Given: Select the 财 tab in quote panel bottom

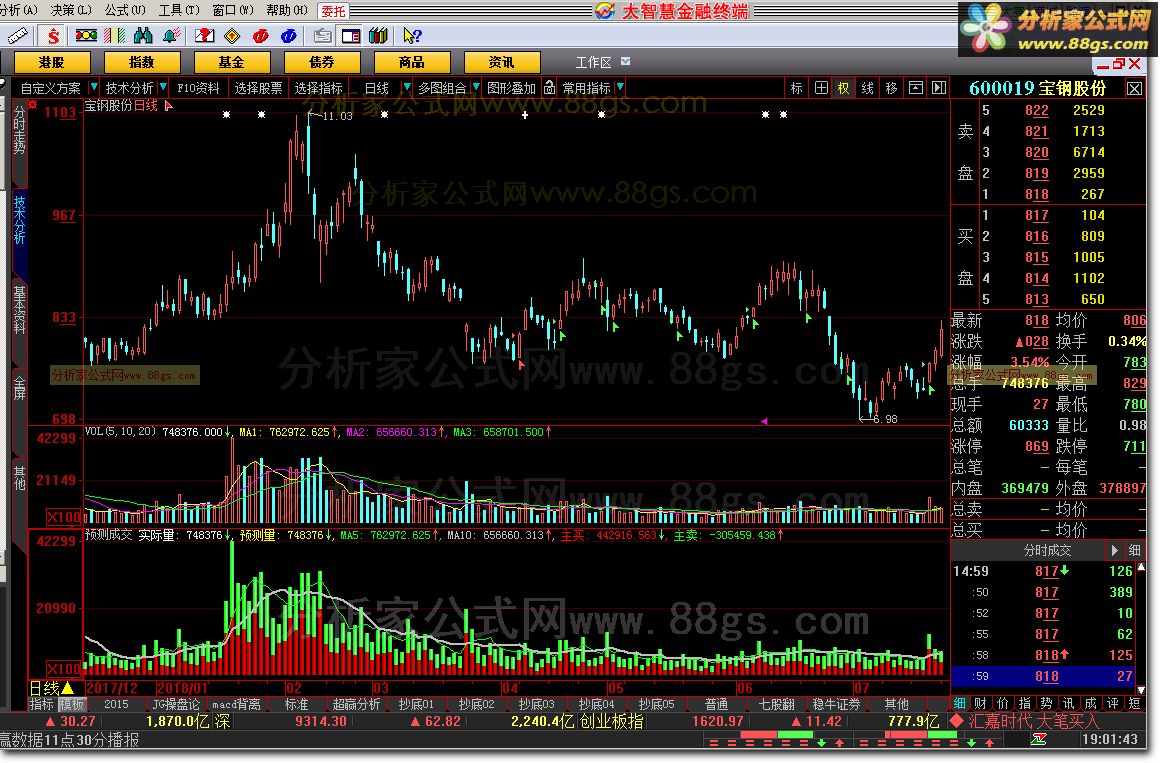Looking at the screenshot, I should 980,703.
